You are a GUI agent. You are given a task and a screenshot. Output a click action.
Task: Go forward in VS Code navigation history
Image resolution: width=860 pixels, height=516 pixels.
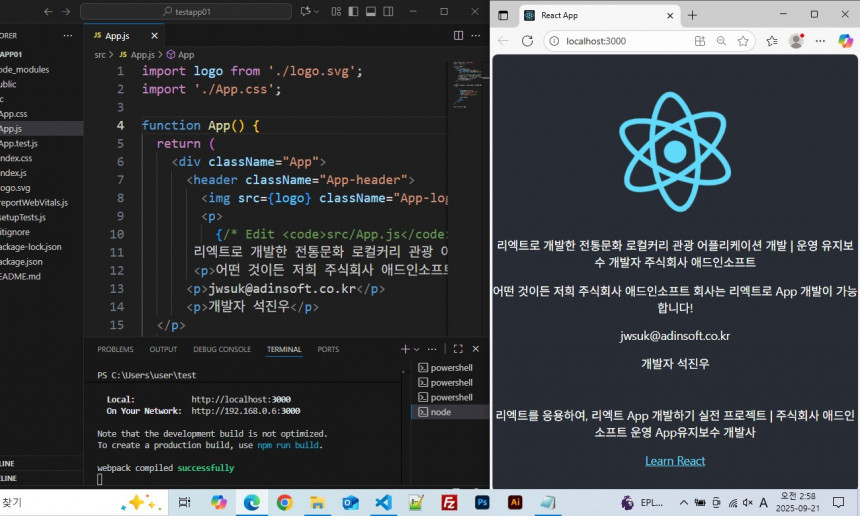(66, 12)
